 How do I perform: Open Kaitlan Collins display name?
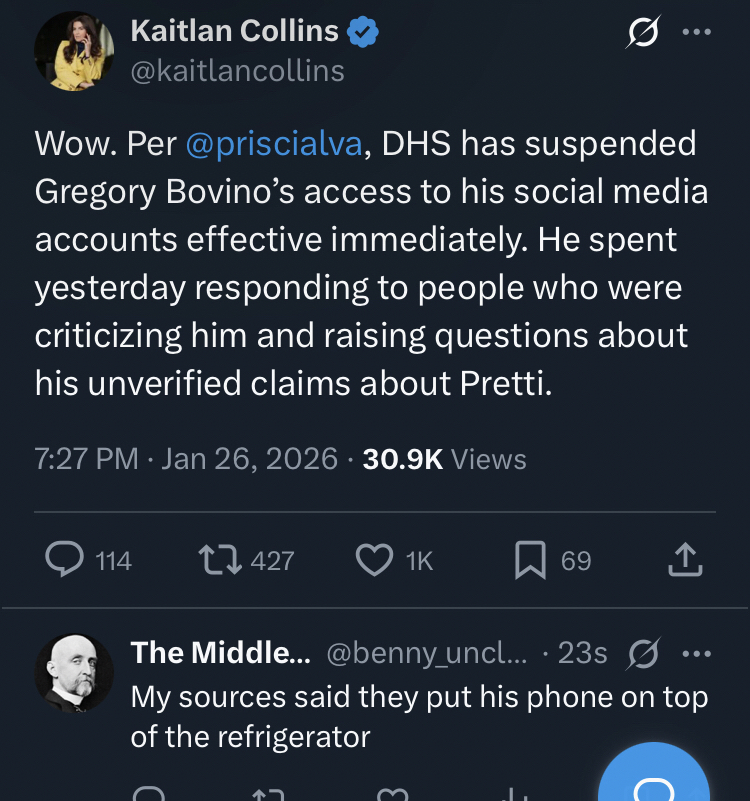coord(235,31)
